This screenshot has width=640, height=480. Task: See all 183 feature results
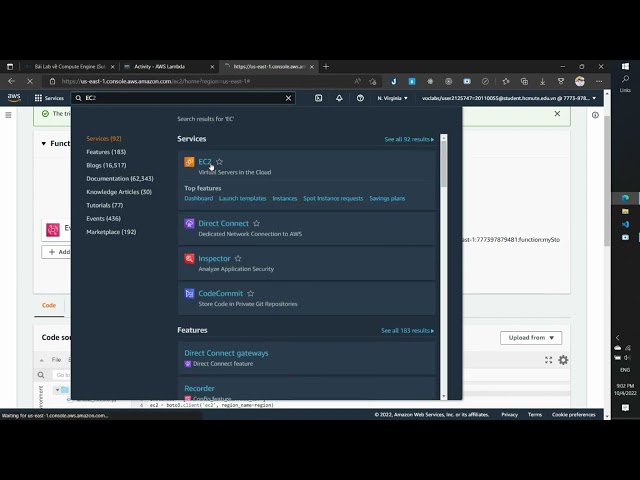click(x=407, y=331)
